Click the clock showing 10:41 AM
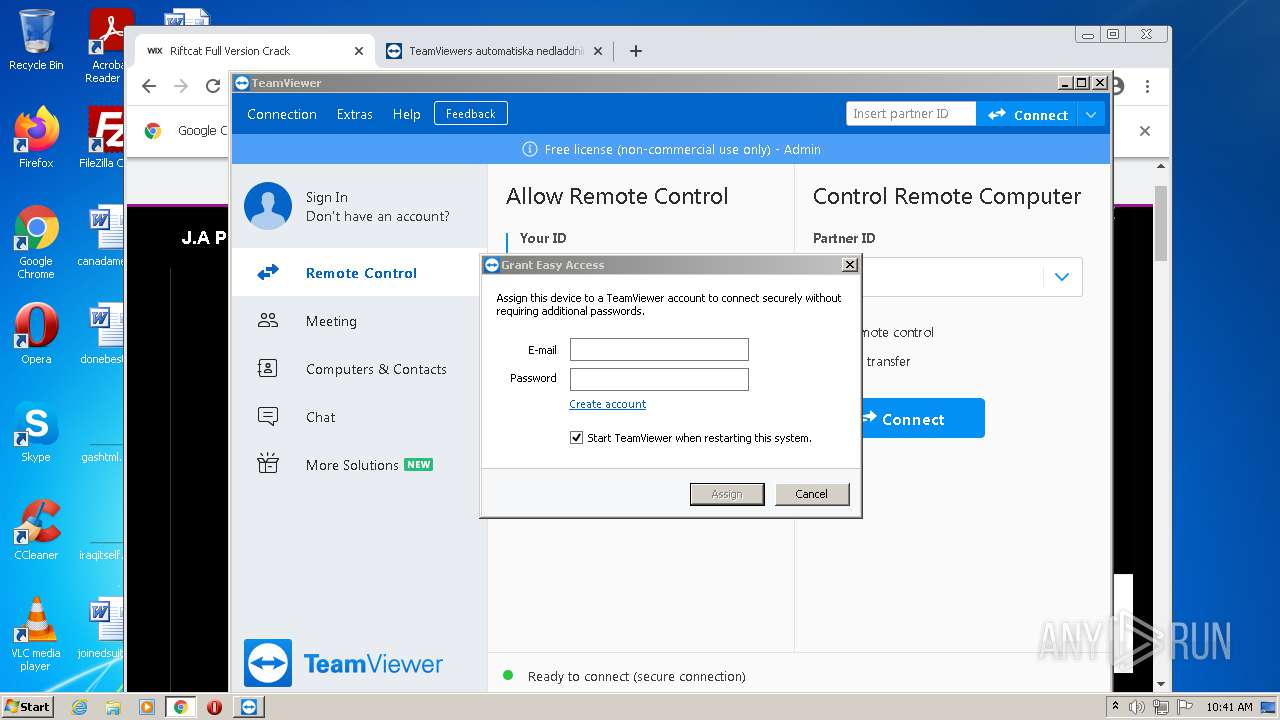 click(1229, 707)
